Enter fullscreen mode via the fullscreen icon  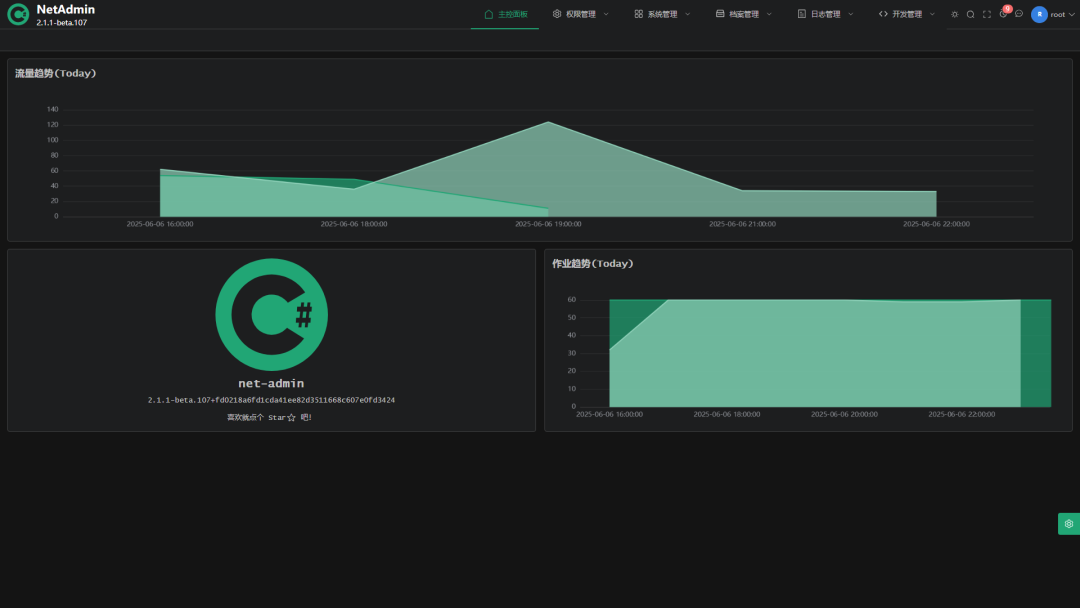[x=986, y=14]
